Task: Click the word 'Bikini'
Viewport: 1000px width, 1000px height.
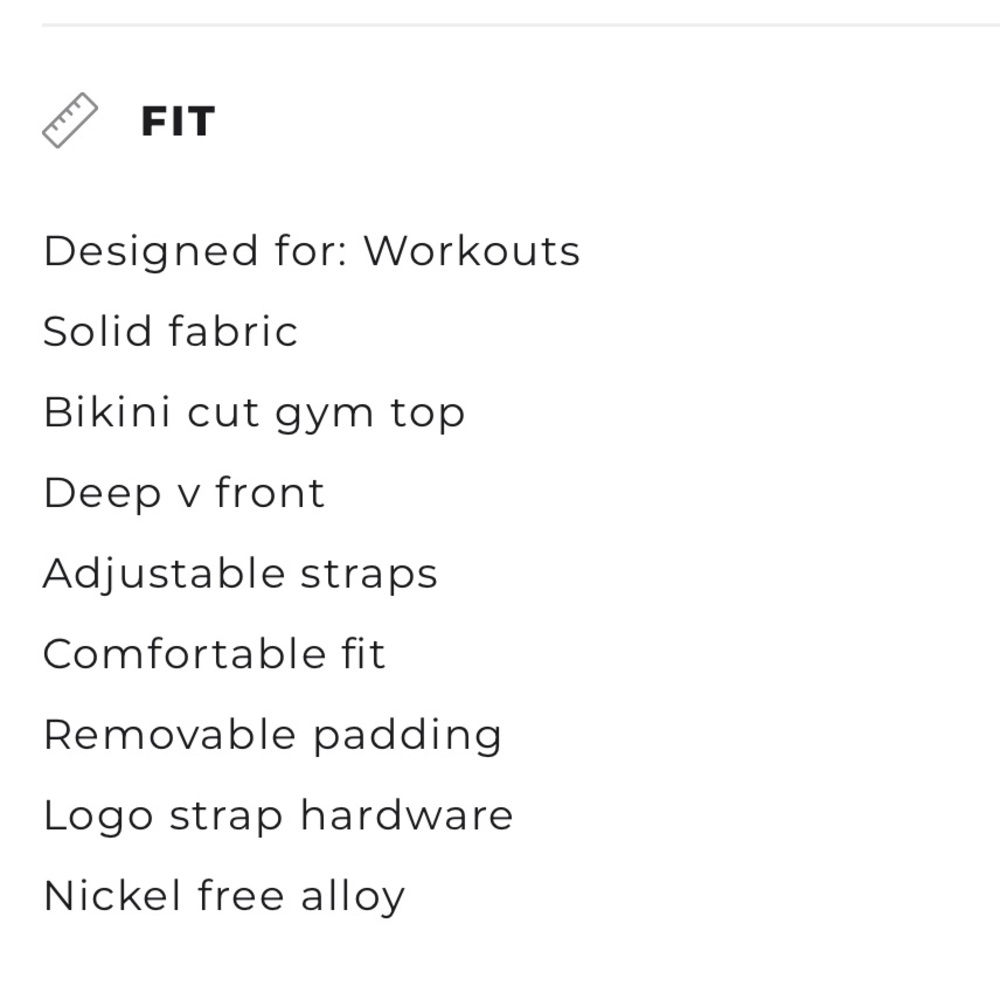Action: [107, 411]
